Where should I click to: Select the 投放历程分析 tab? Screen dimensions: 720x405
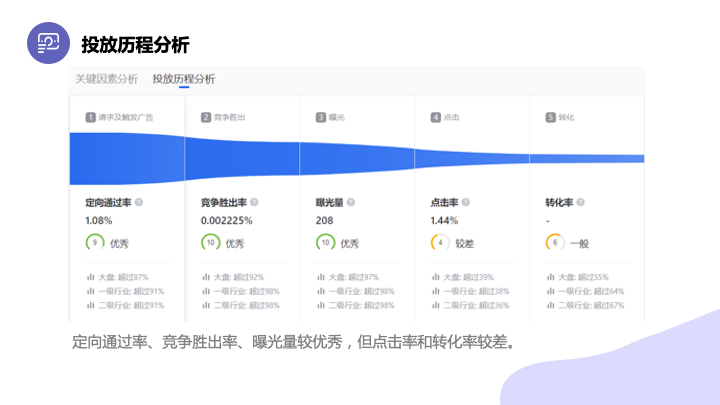[x=184, y=79]
